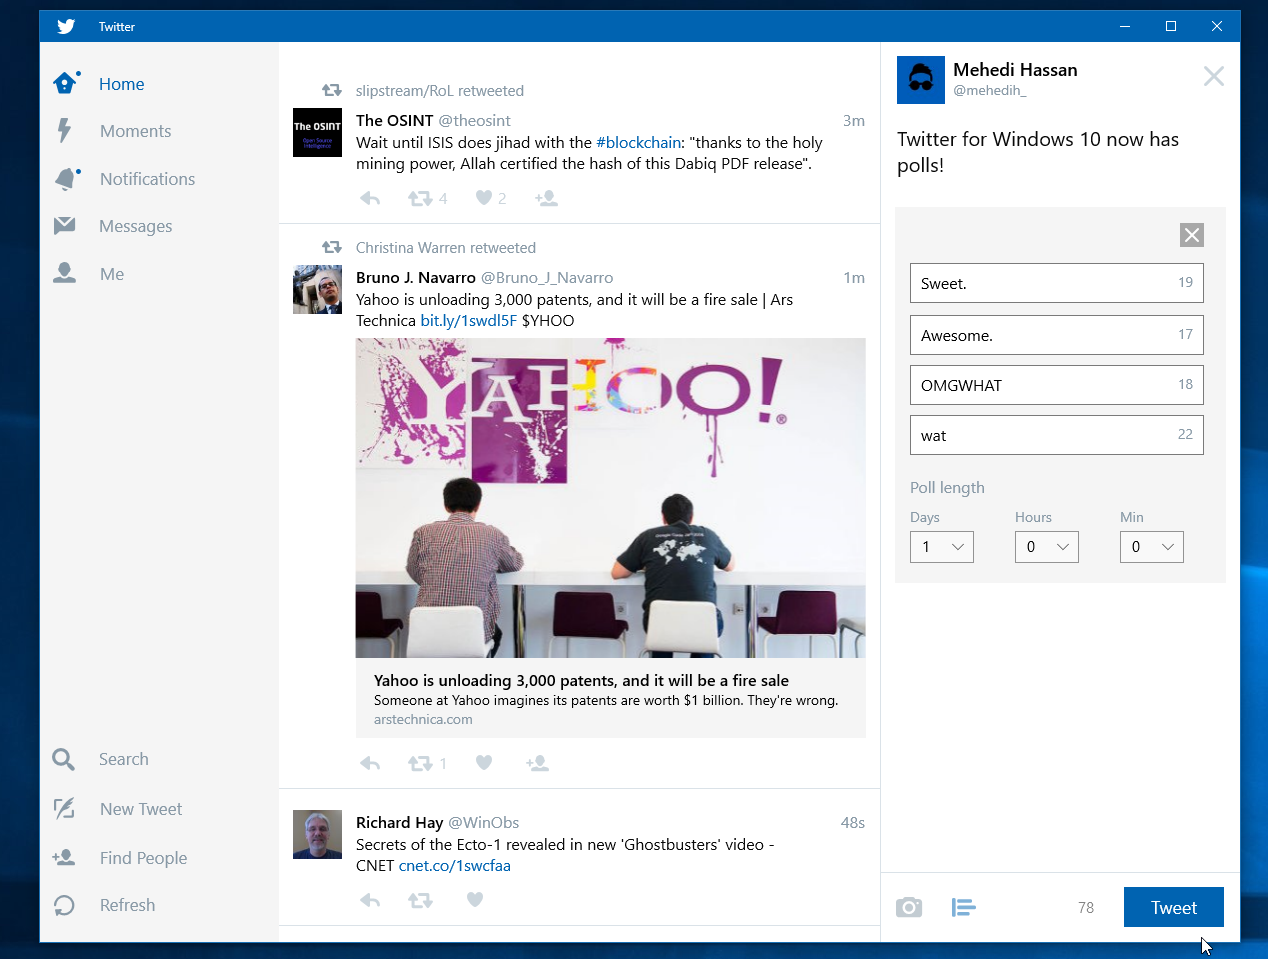
Task: Open arstechnica.com source text
Action: point(423,719)
